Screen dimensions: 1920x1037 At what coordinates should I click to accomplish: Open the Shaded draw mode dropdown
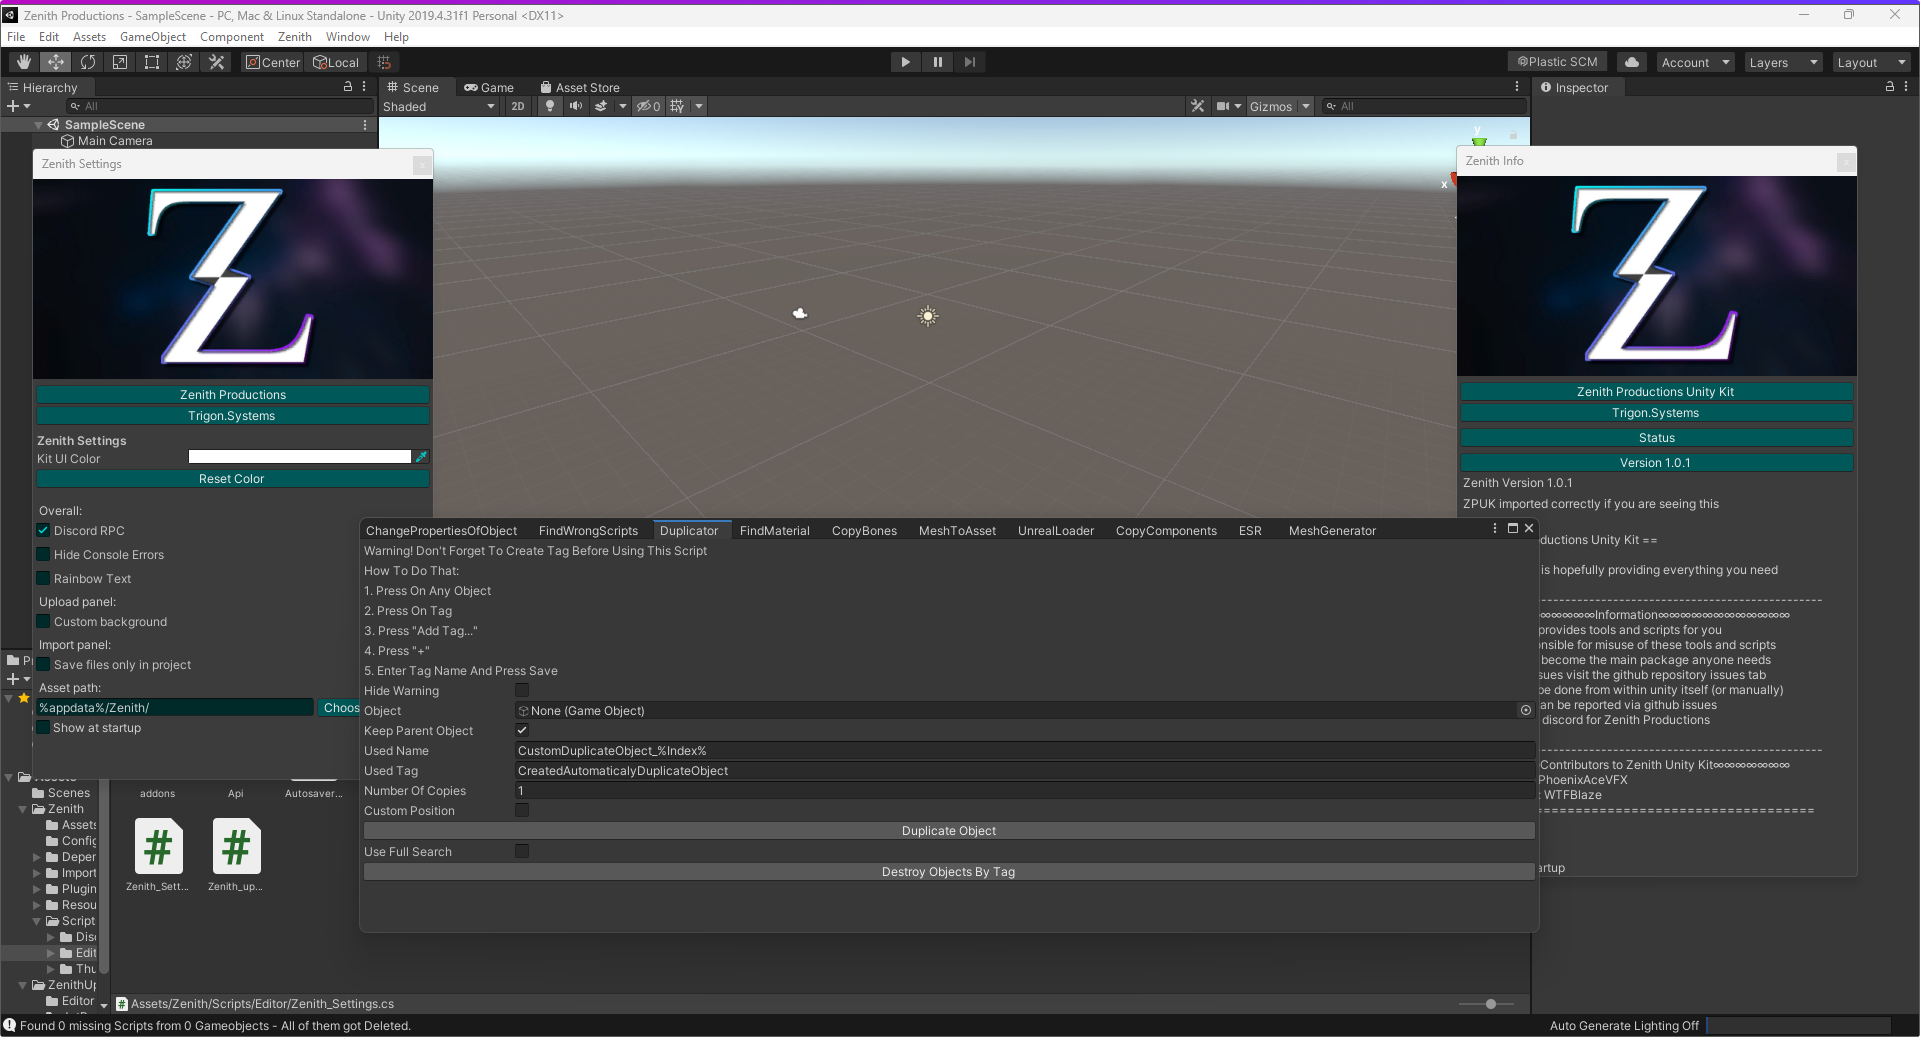[x=439, y=107]
